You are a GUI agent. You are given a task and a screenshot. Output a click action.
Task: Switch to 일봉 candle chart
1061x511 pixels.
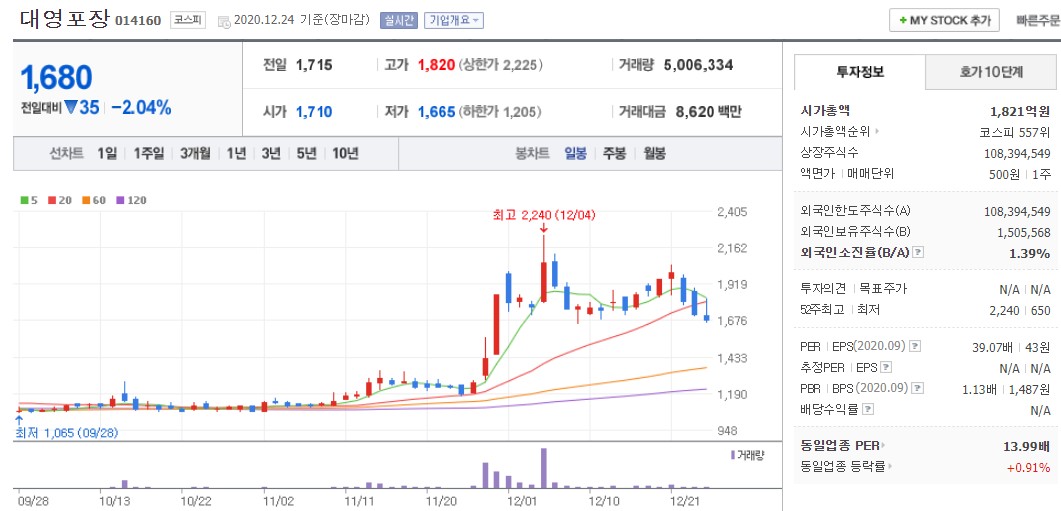(x=576, y=154)
